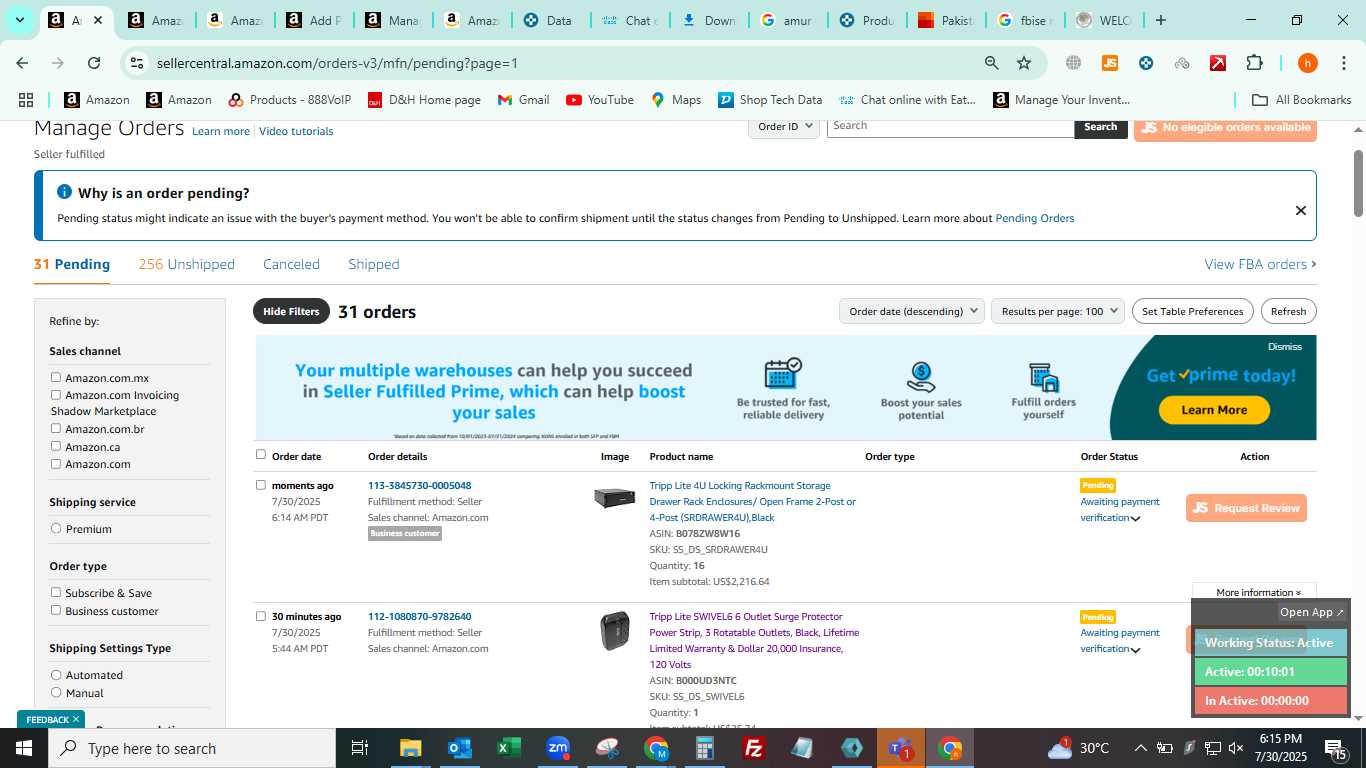Open the Chrome tab search dropdown arrow
This screenshot has height=768, width=1366.
(x=19, y=20)
